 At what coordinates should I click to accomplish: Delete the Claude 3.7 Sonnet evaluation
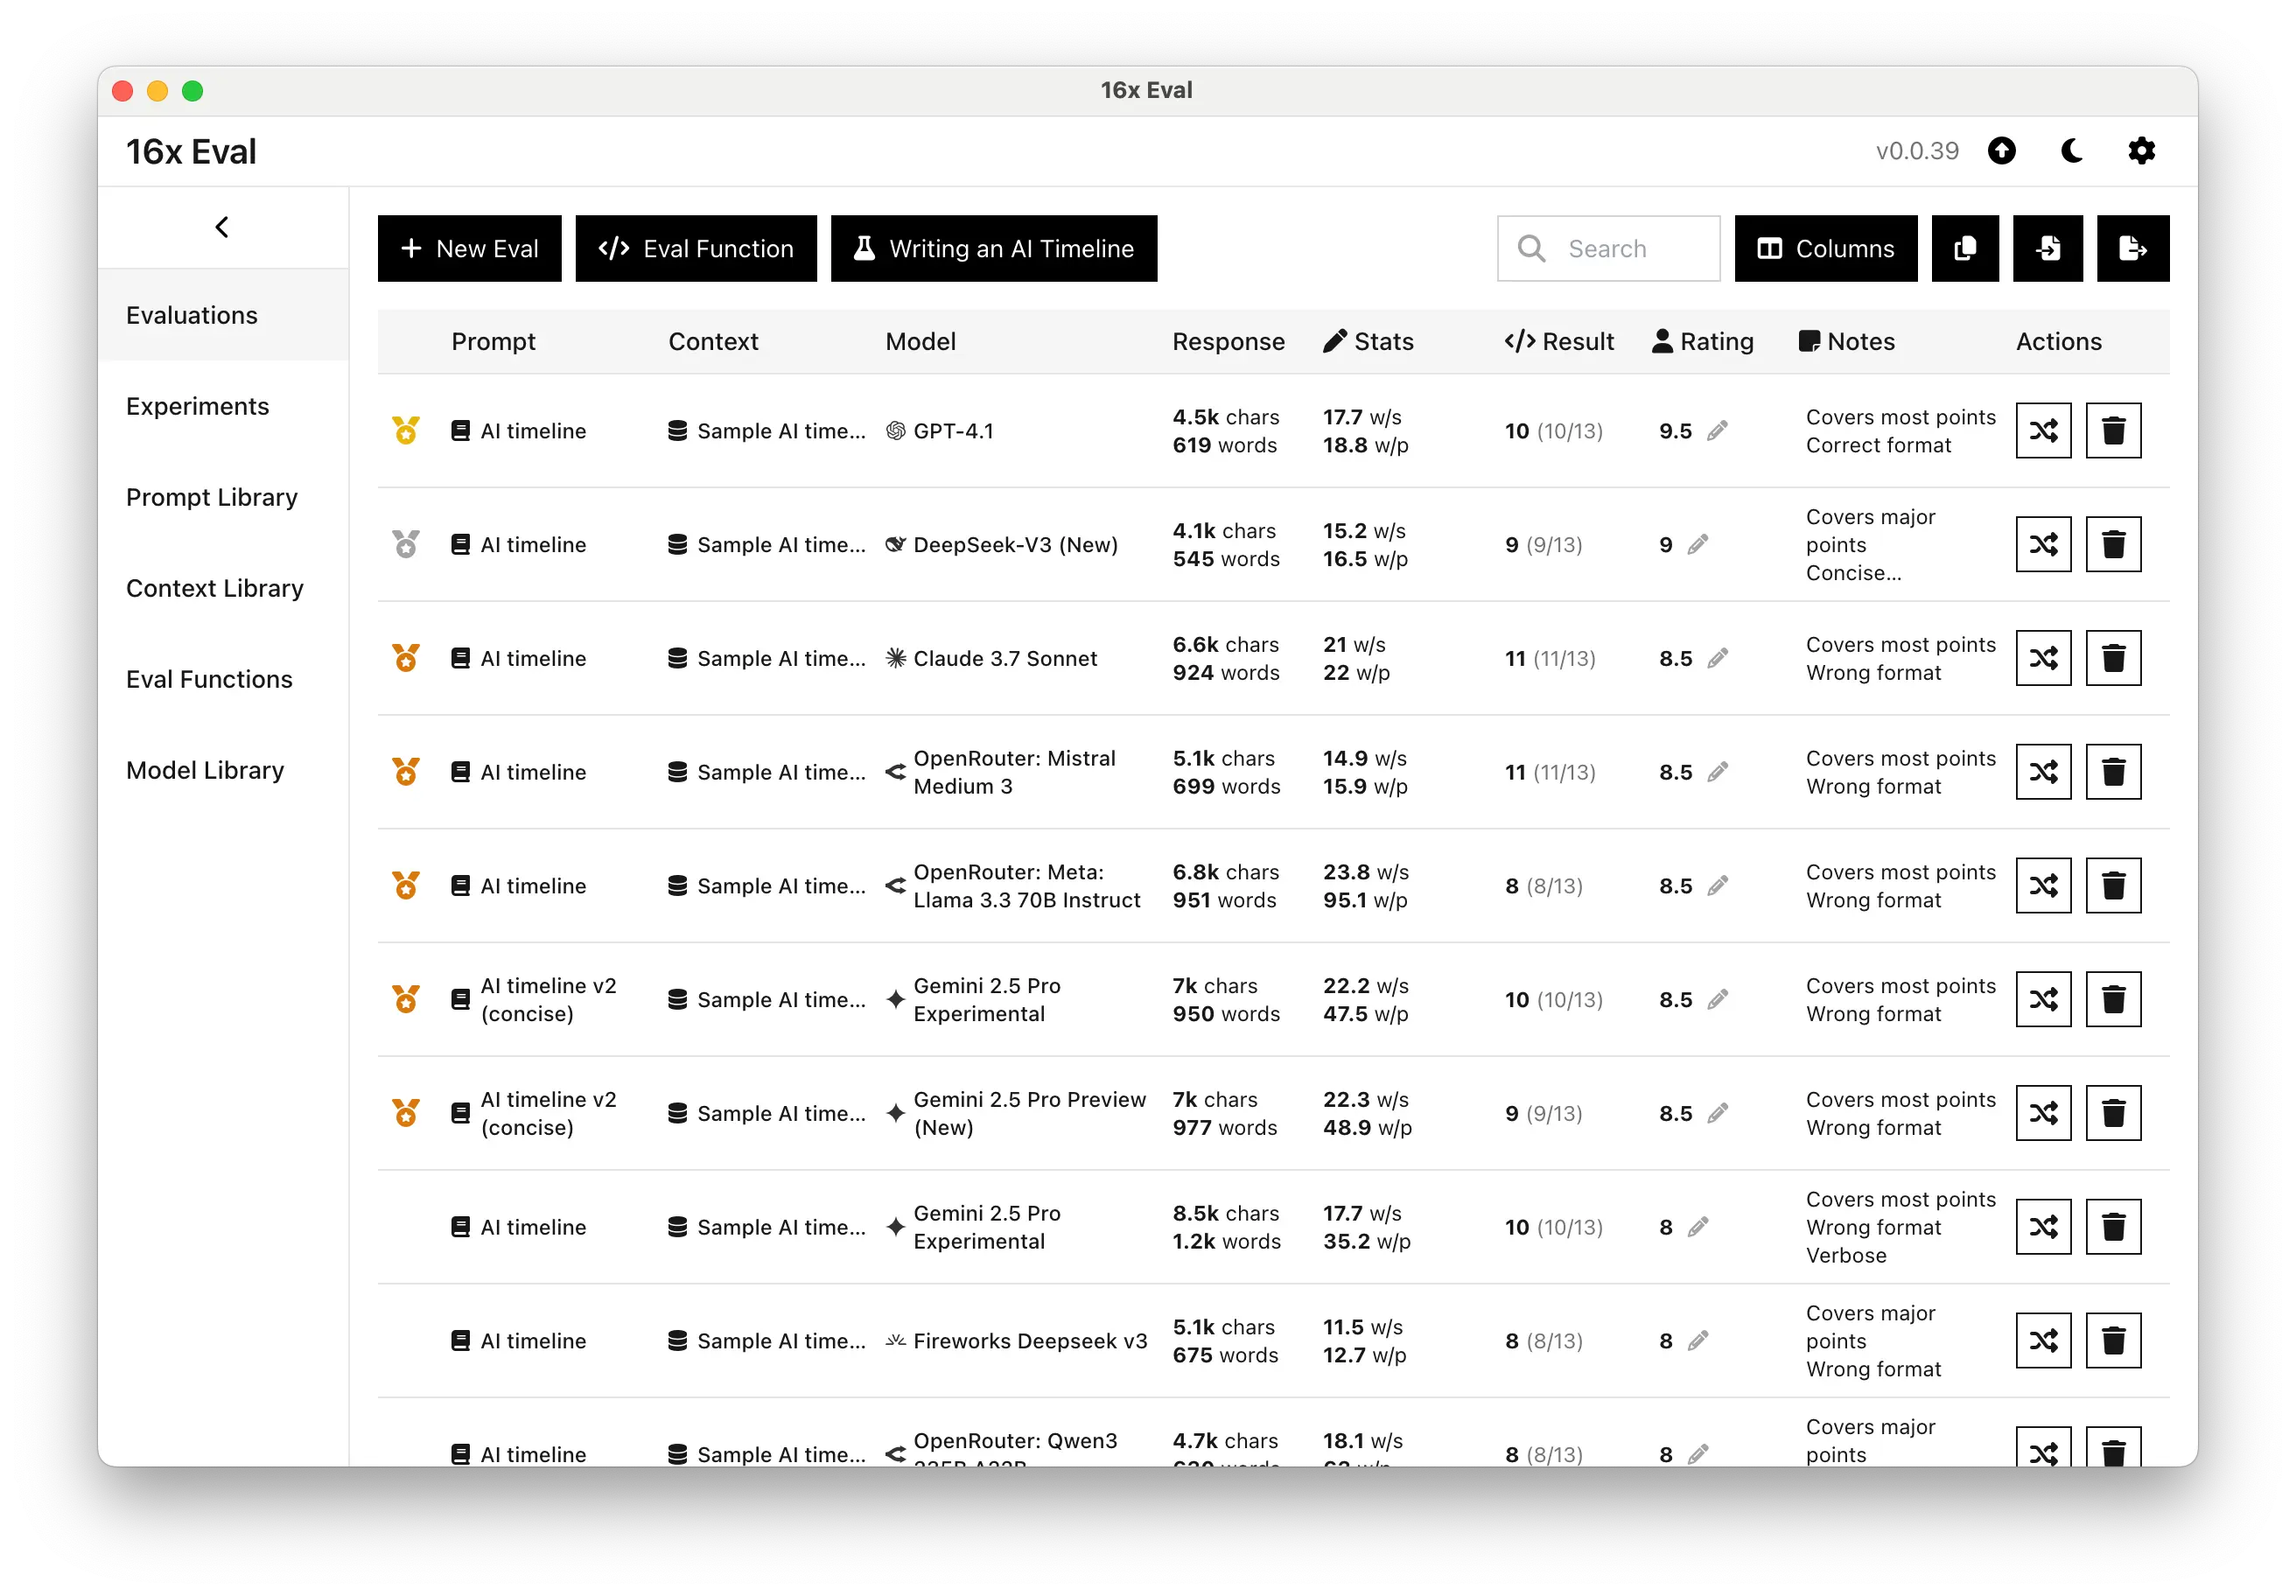coord(2113,659)
